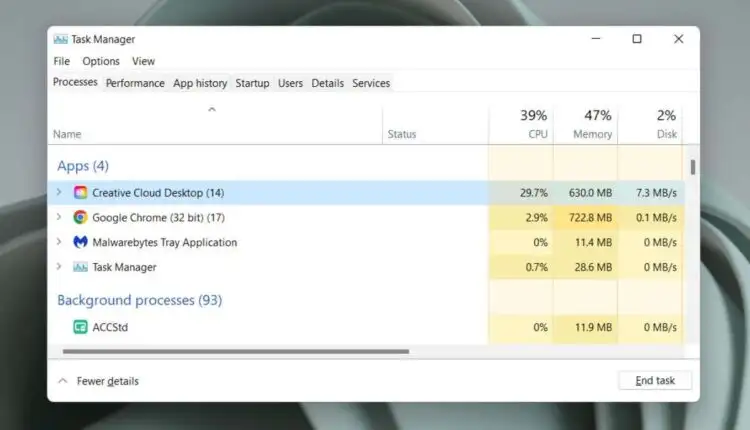Select the Malwarebytes Tray Application row
The image size is (750, 430).
(366, 242)
